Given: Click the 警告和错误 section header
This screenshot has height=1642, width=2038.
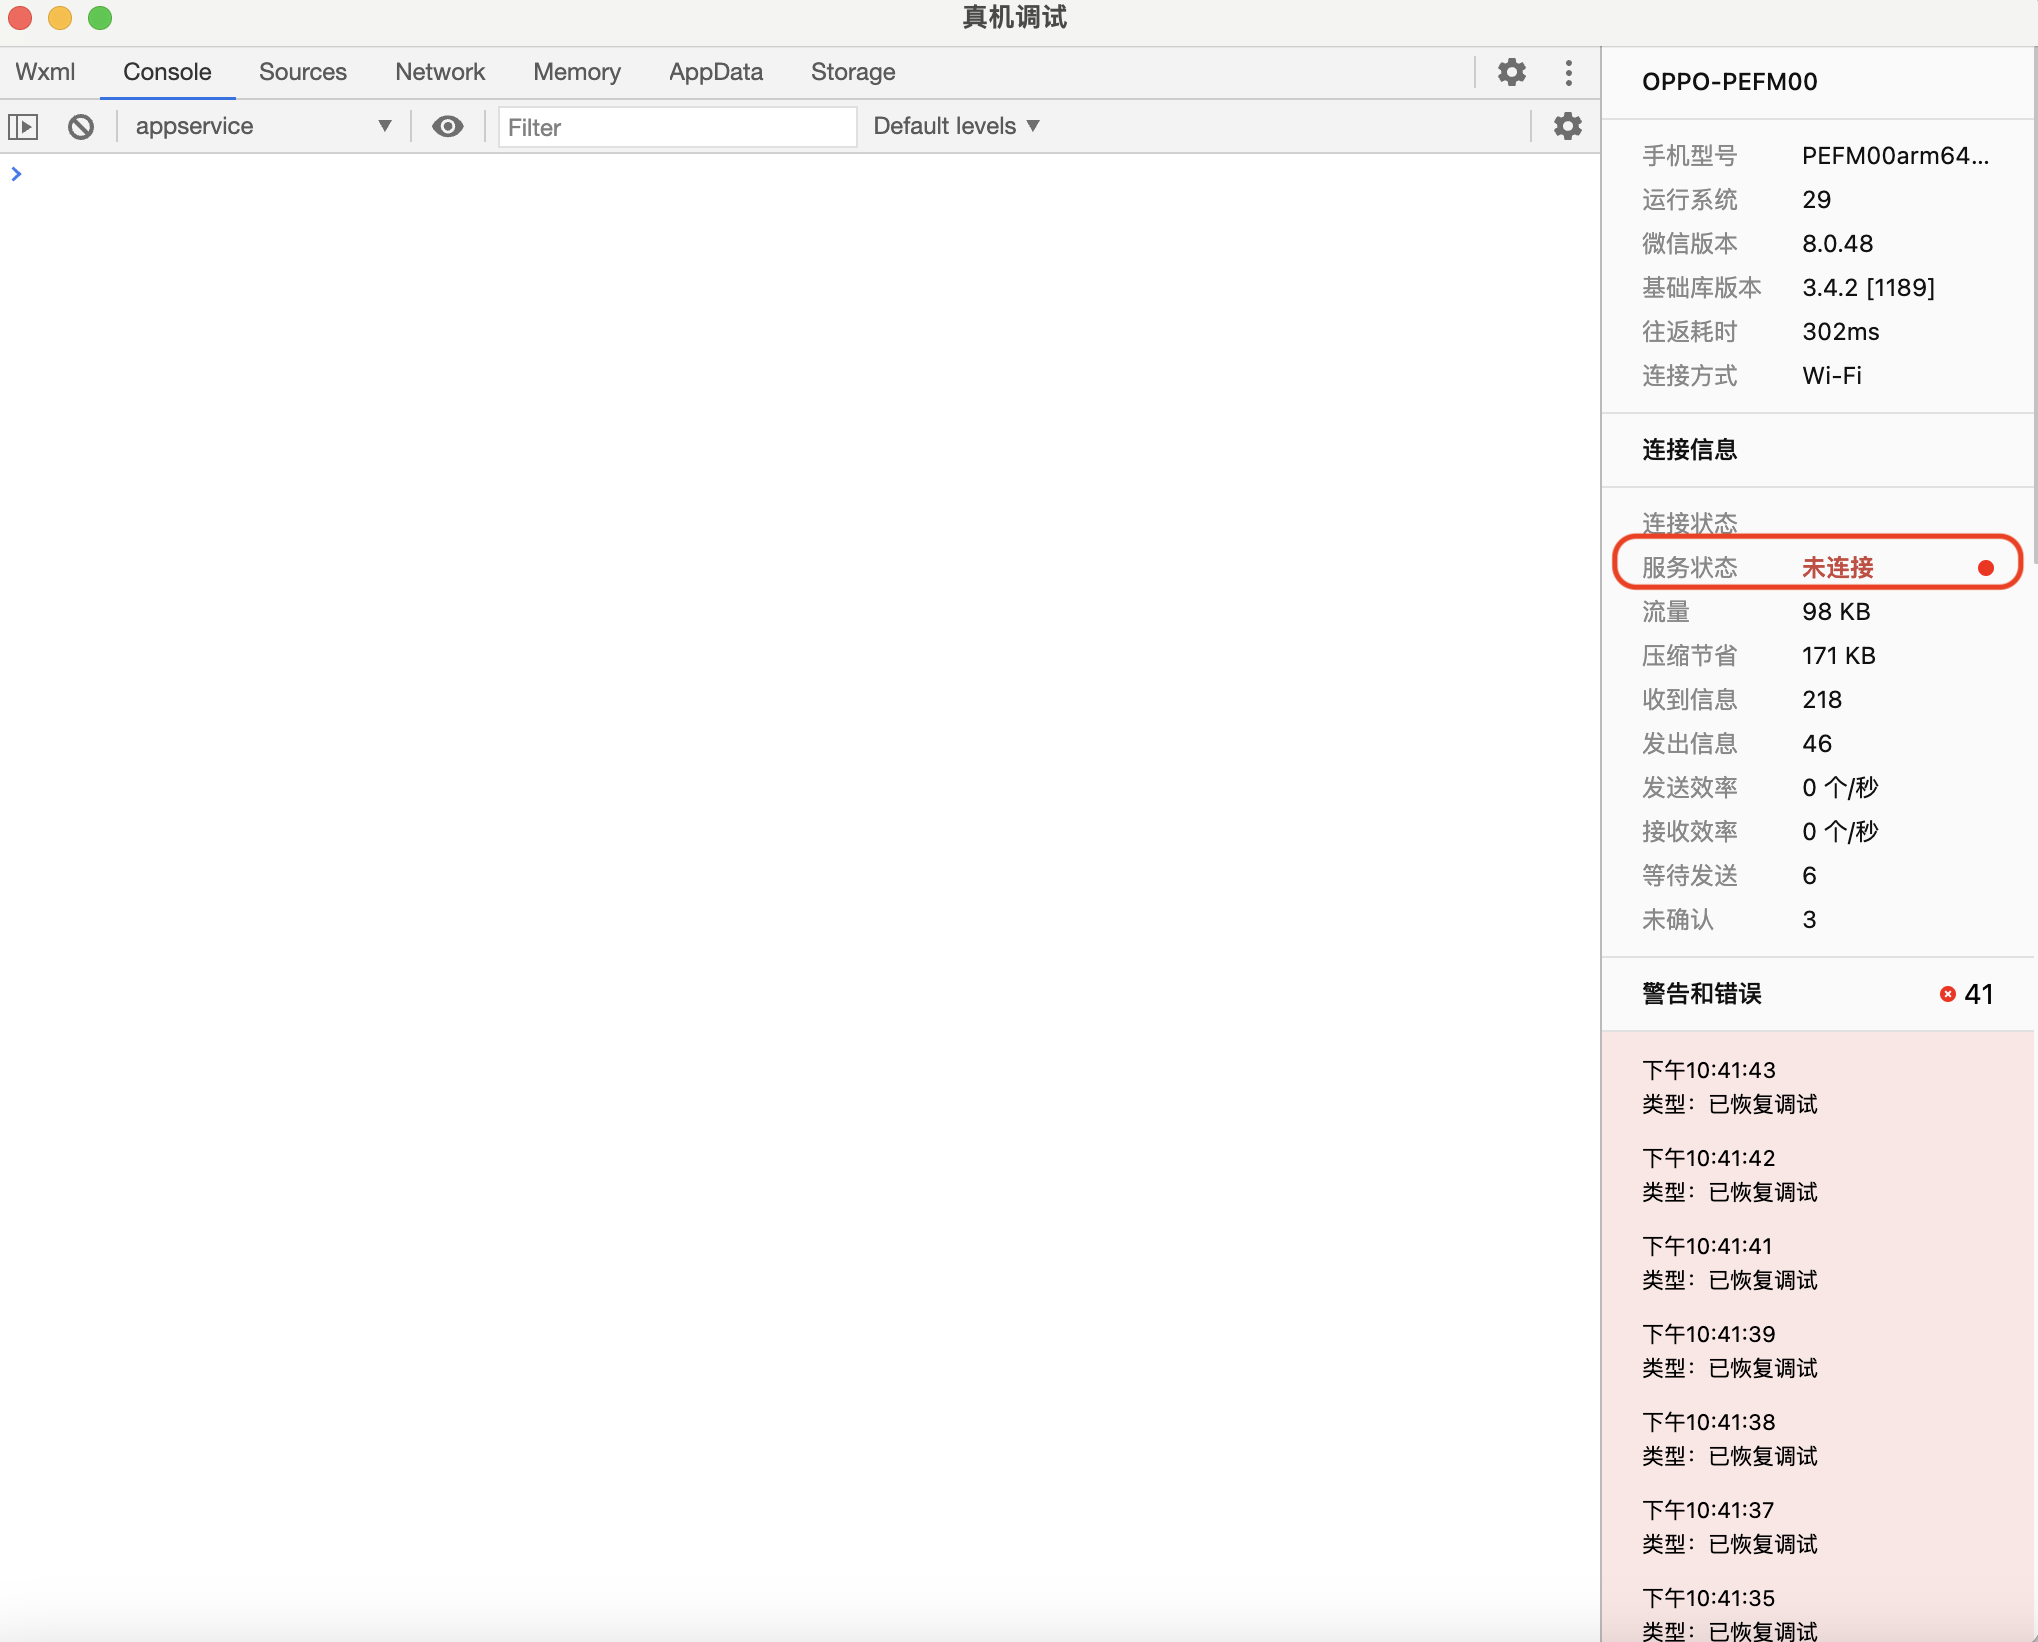Looking at the screenshot, I should pos(1701,994).
